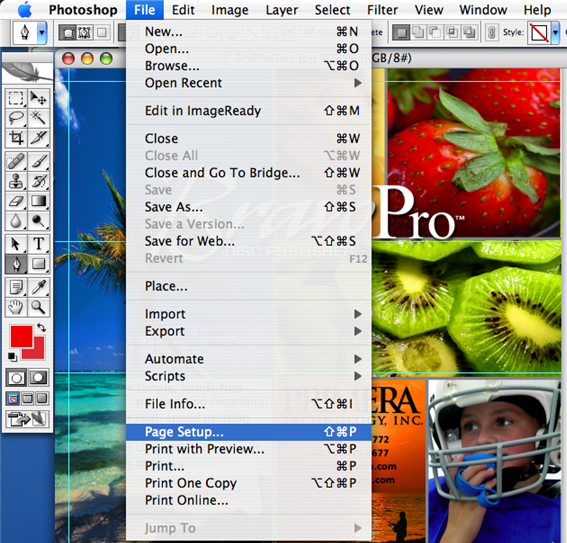This screenshot has width=567, height=543.
Task: Open the Filter menu
Action: coord(383,10)
